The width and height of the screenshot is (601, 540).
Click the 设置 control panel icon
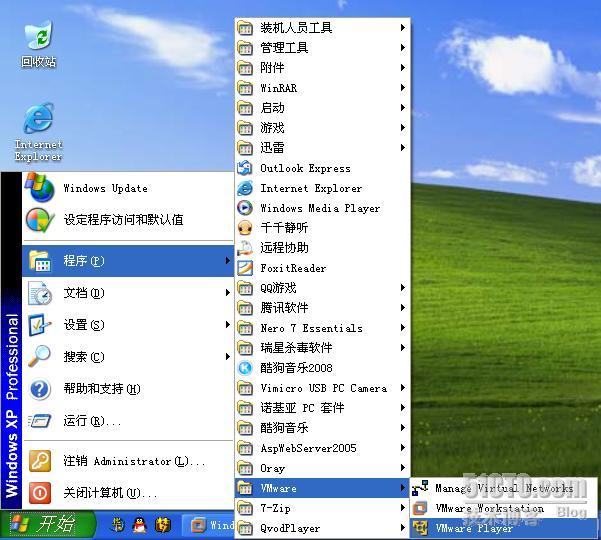point(39,325)
